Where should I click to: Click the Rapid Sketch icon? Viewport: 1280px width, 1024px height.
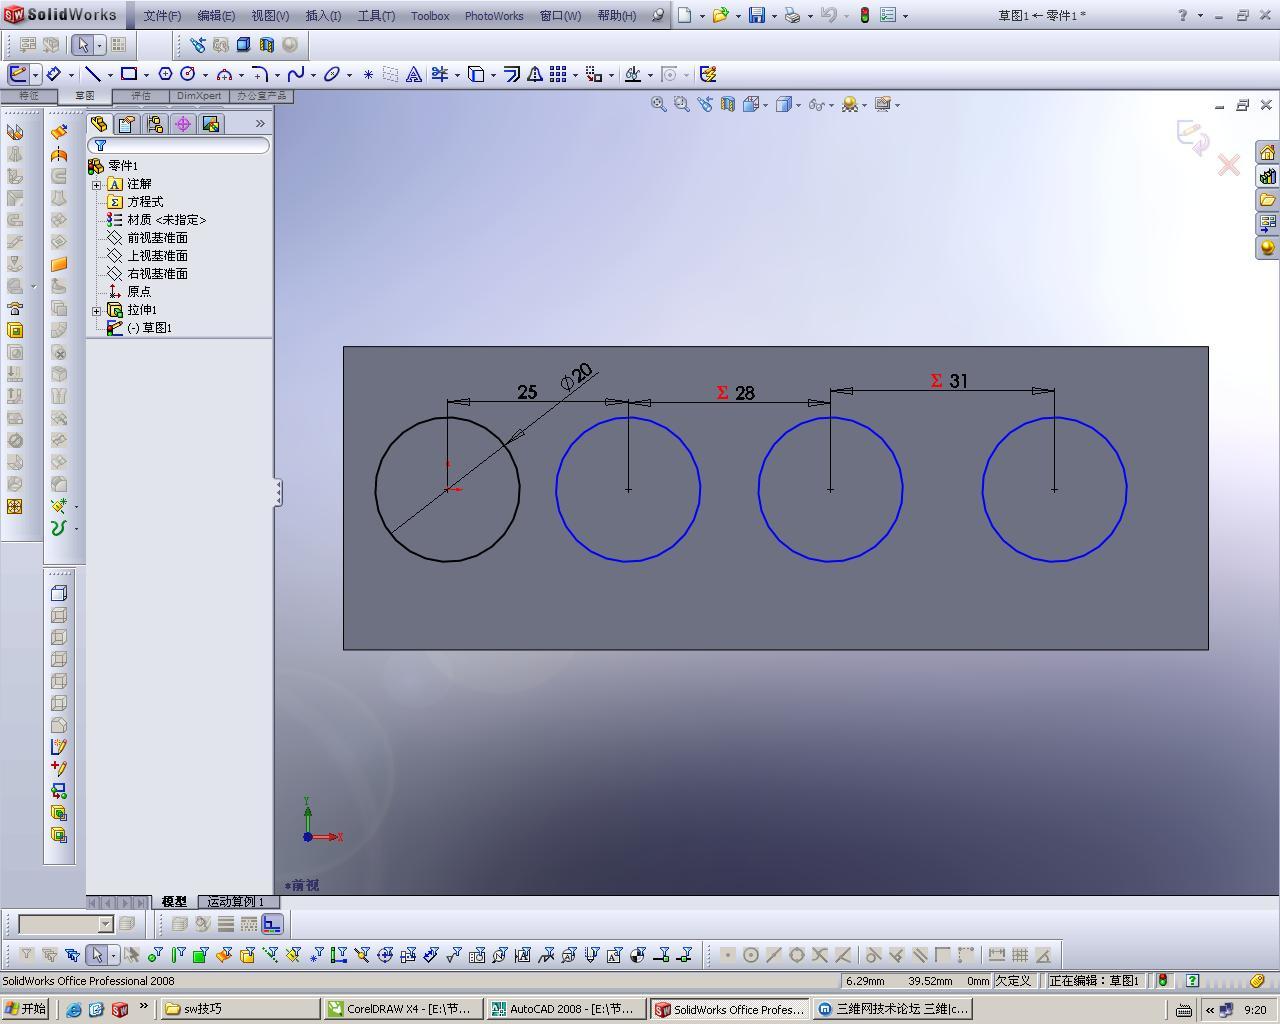click(x=708, y=74)
